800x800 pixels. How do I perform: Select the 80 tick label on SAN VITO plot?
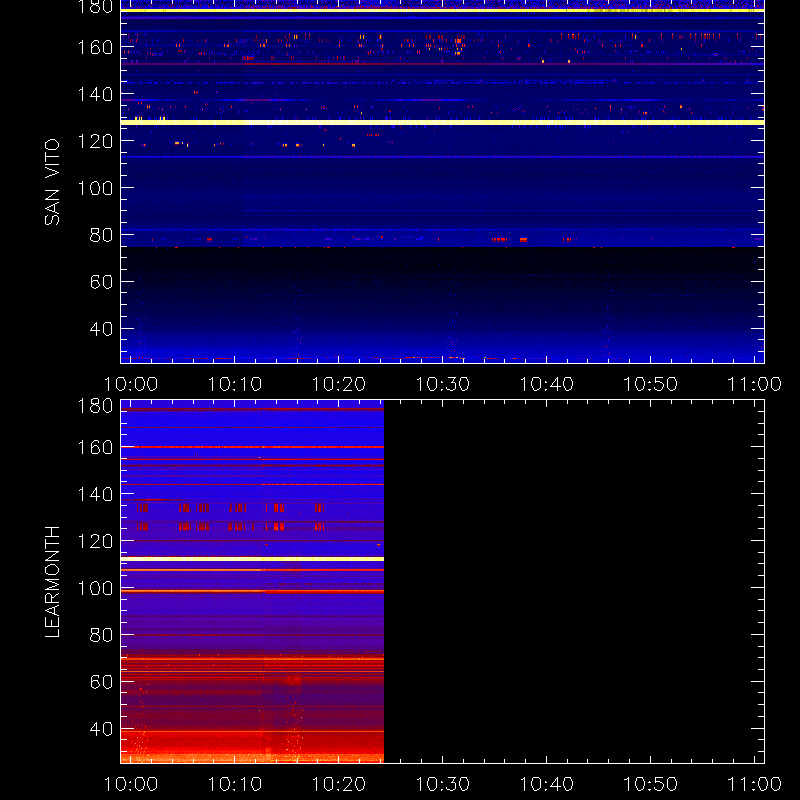tap(101, 235)
